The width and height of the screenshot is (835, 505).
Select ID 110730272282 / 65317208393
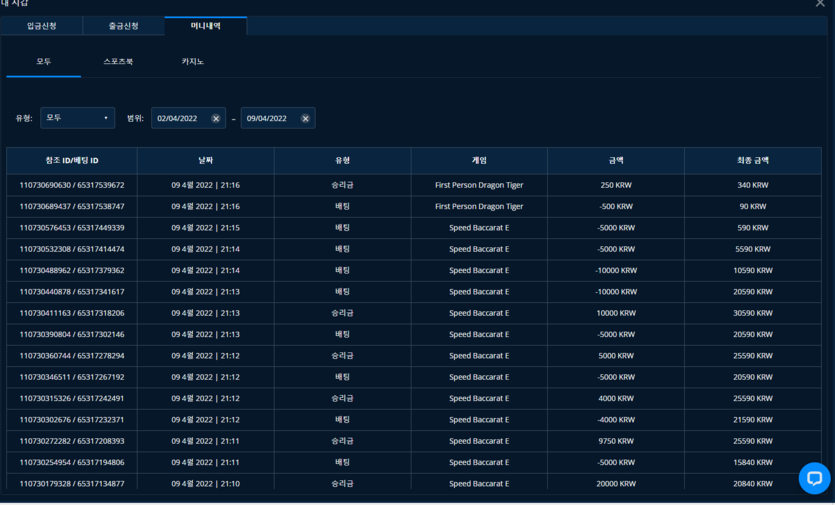tap(72, 441)
